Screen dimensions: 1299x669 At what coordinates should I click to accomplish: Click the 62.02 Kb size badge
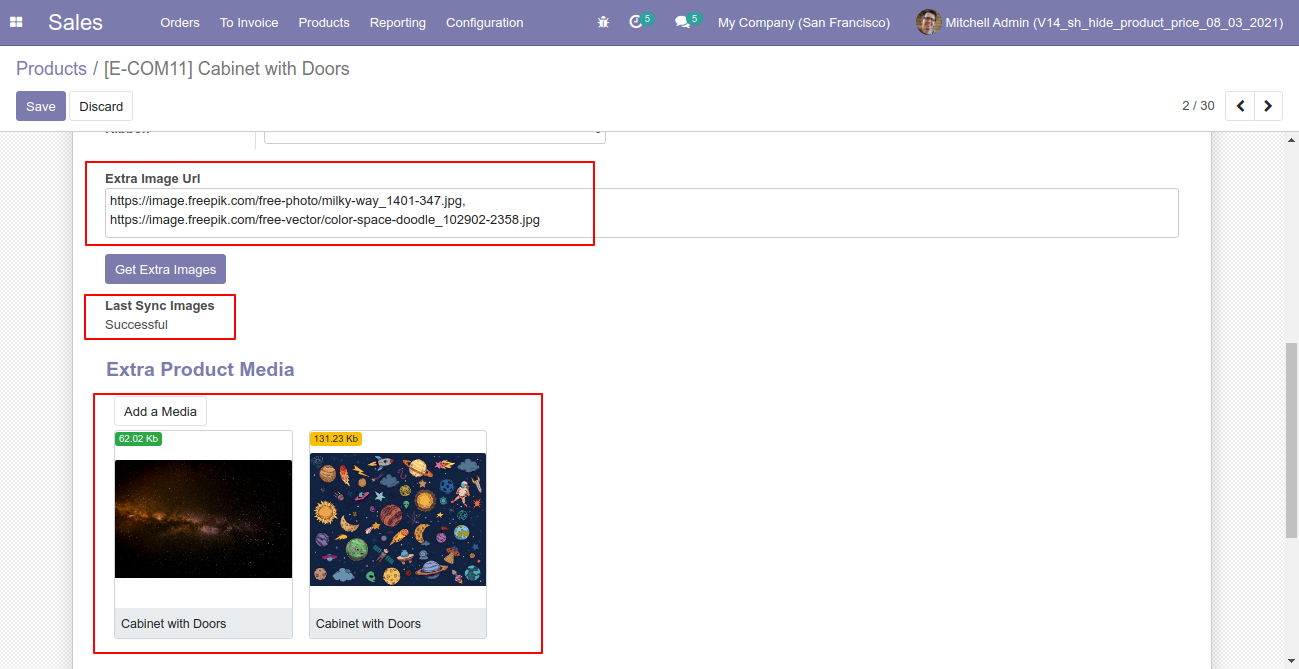coord(138,438)
